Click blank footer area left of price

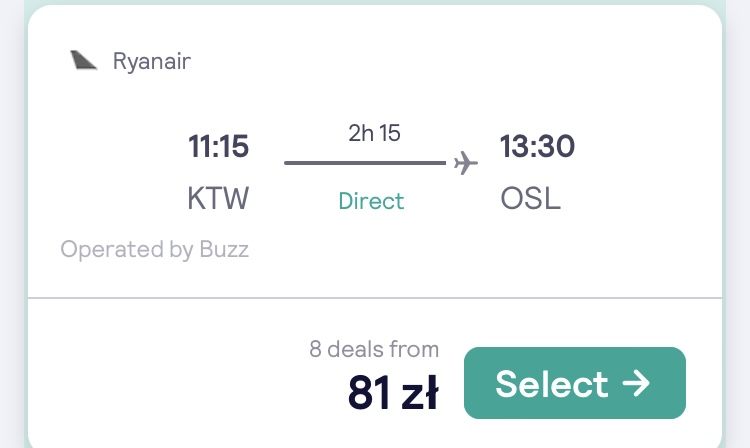(x=167, y=378)
